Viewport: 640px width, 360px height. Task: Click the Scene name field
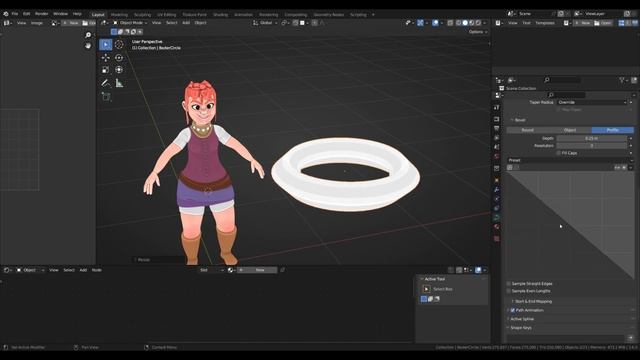pyautogui.click(x=534, y=14)
